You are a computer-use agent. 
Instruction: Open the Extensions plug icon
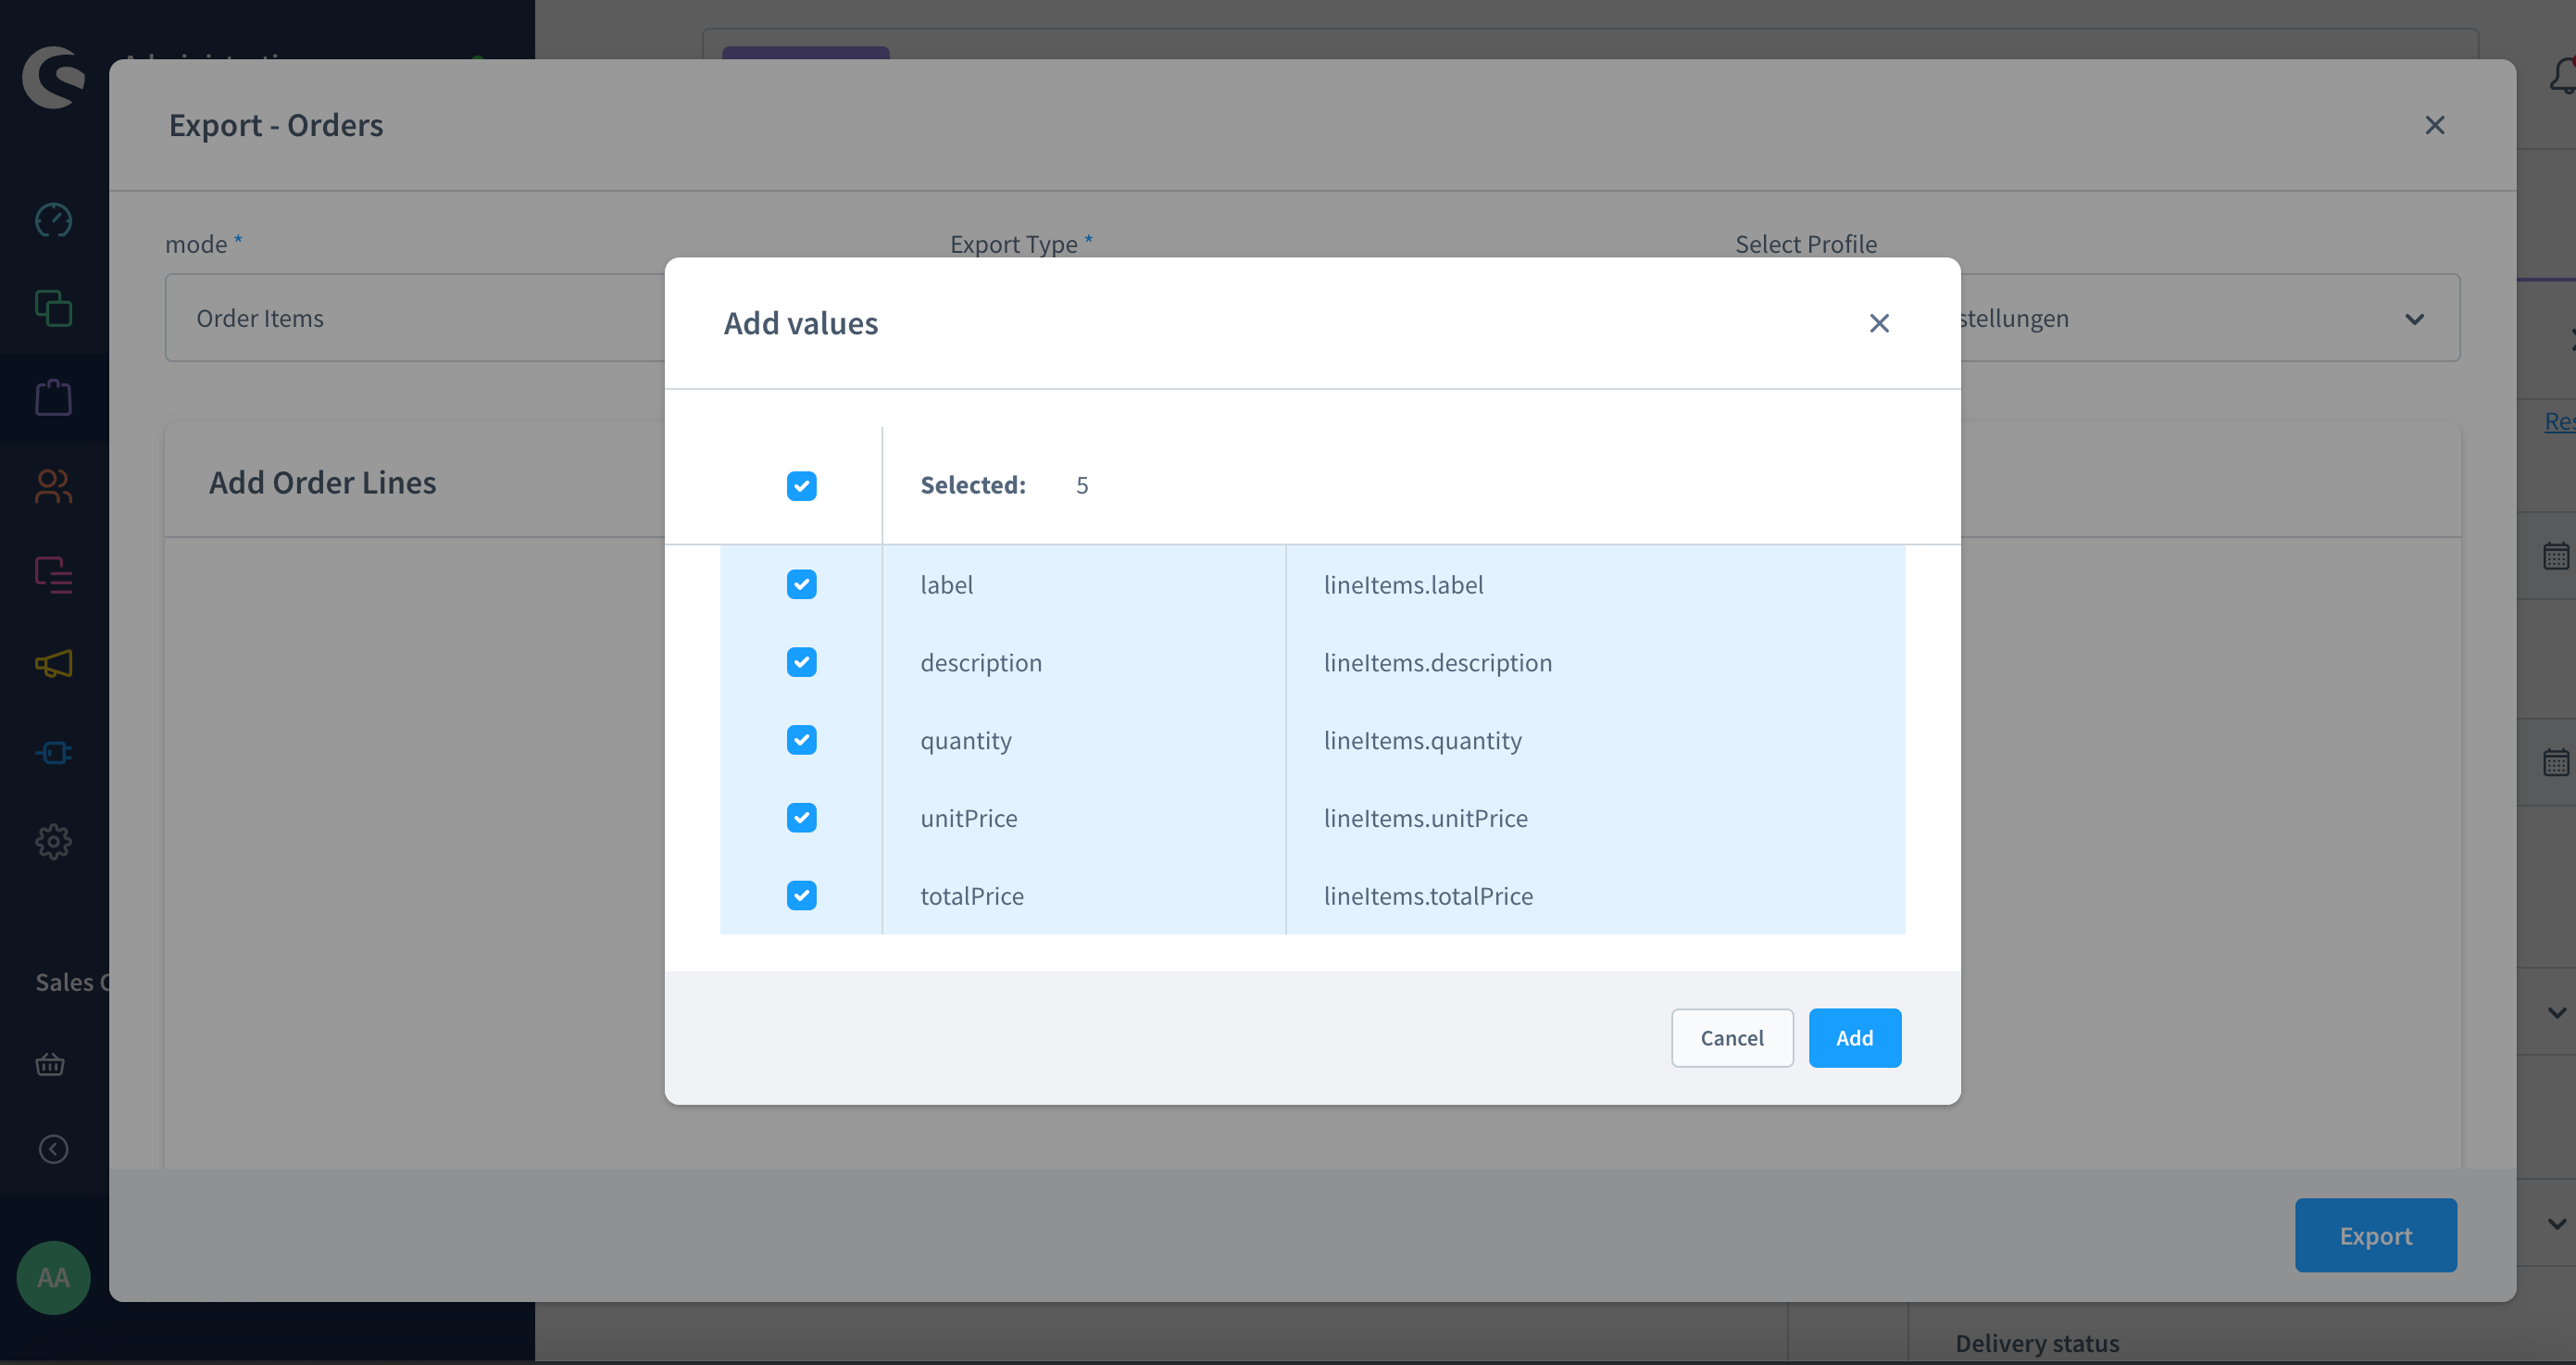pyautogui.click(x=53, y=753)
